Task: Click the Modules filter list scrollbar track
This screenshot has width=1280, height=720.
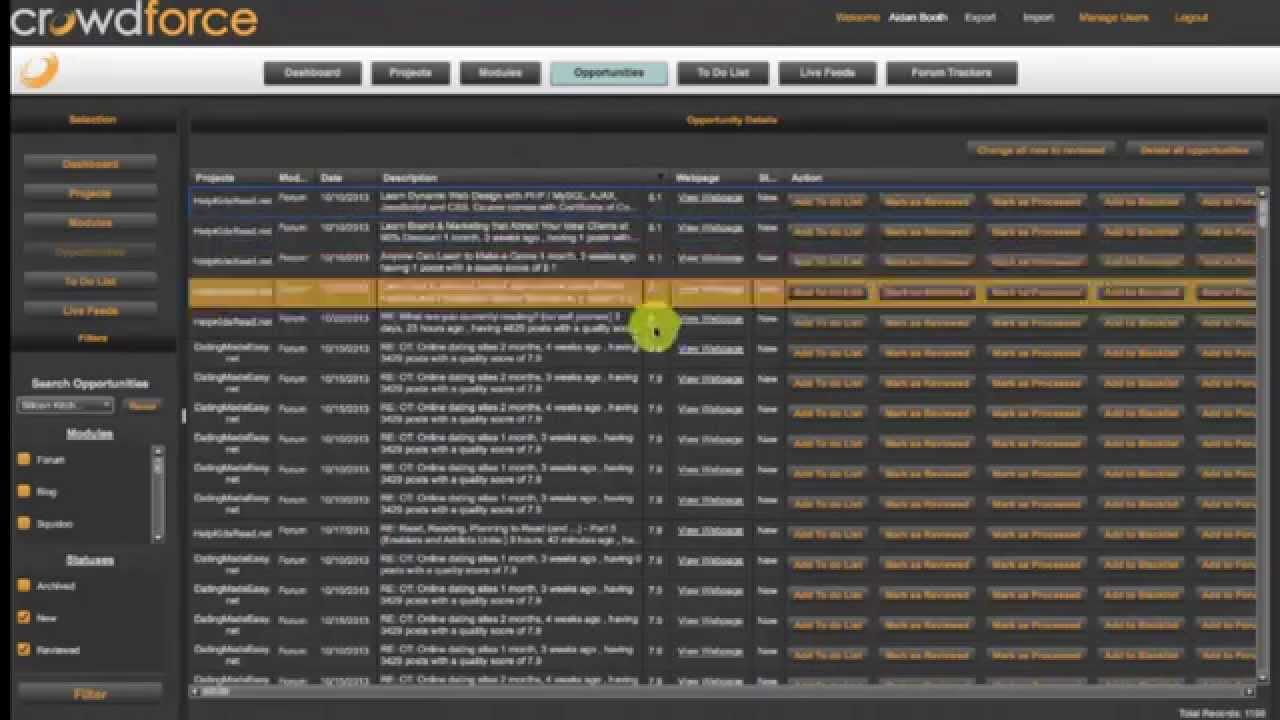Action: point(157,494)
